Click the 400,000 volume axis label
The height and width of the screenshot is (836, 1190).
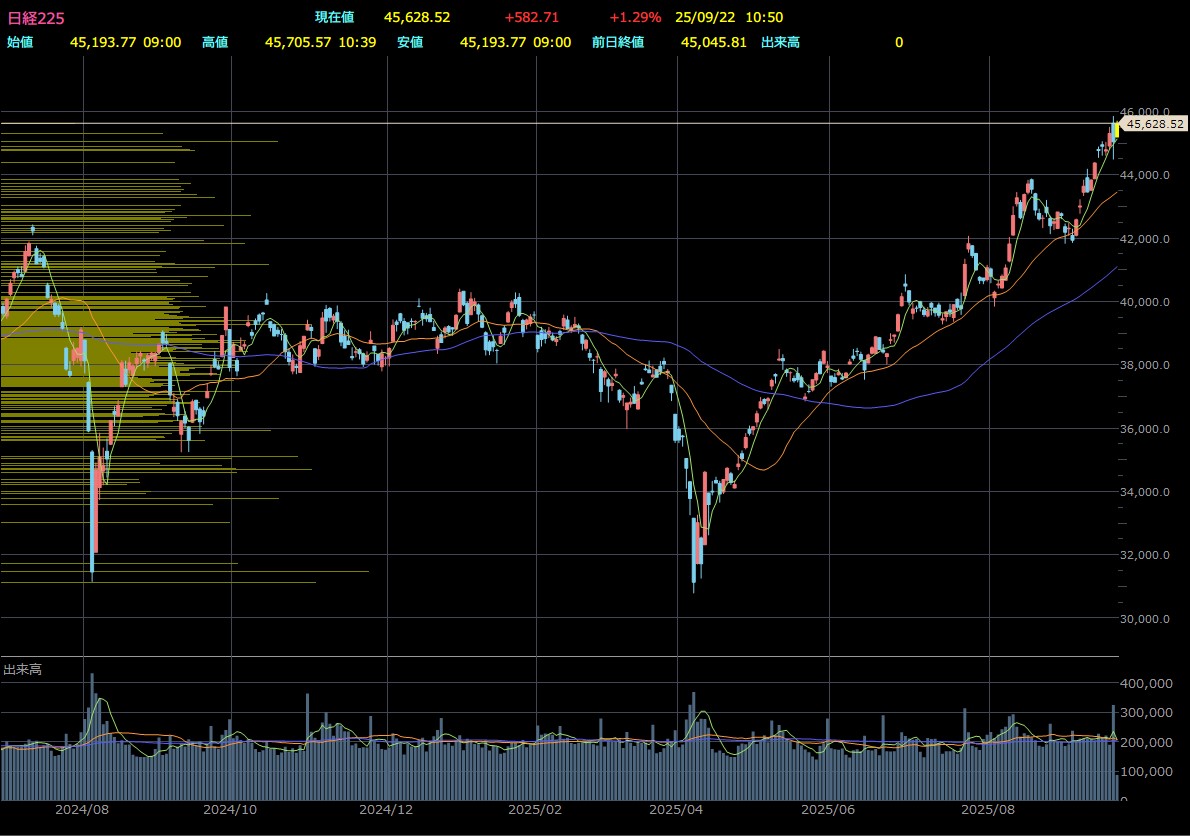click(x=1146, y=684)
